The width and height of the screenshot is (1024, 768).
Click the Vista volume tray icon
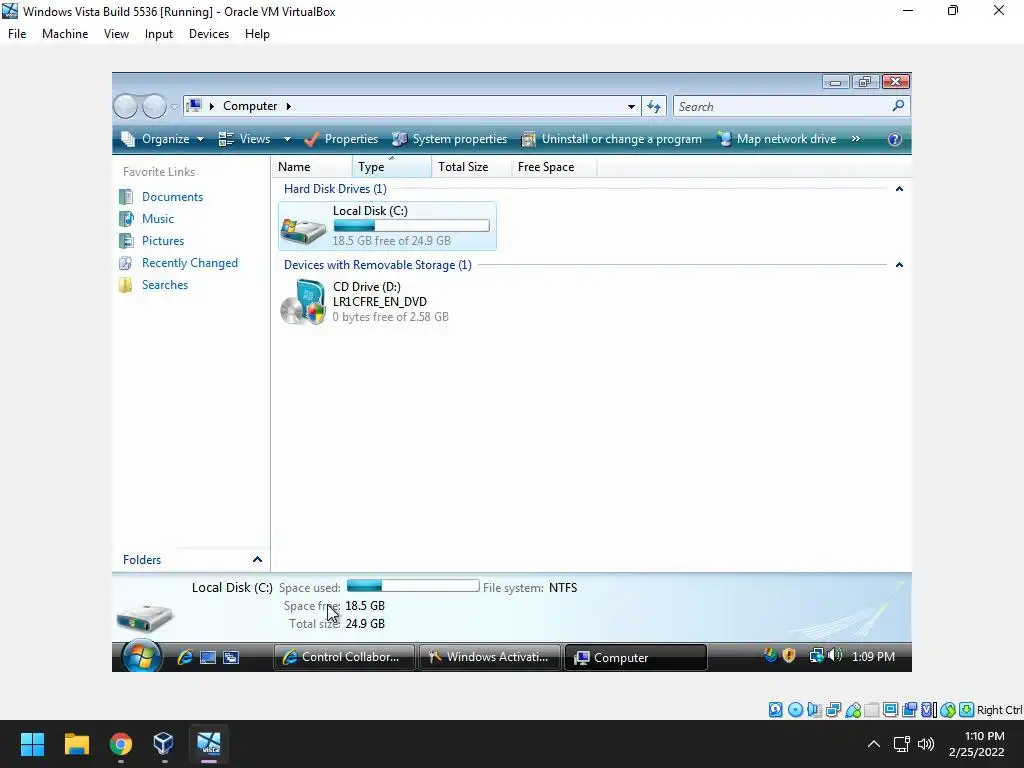click(x=835, y=655)
